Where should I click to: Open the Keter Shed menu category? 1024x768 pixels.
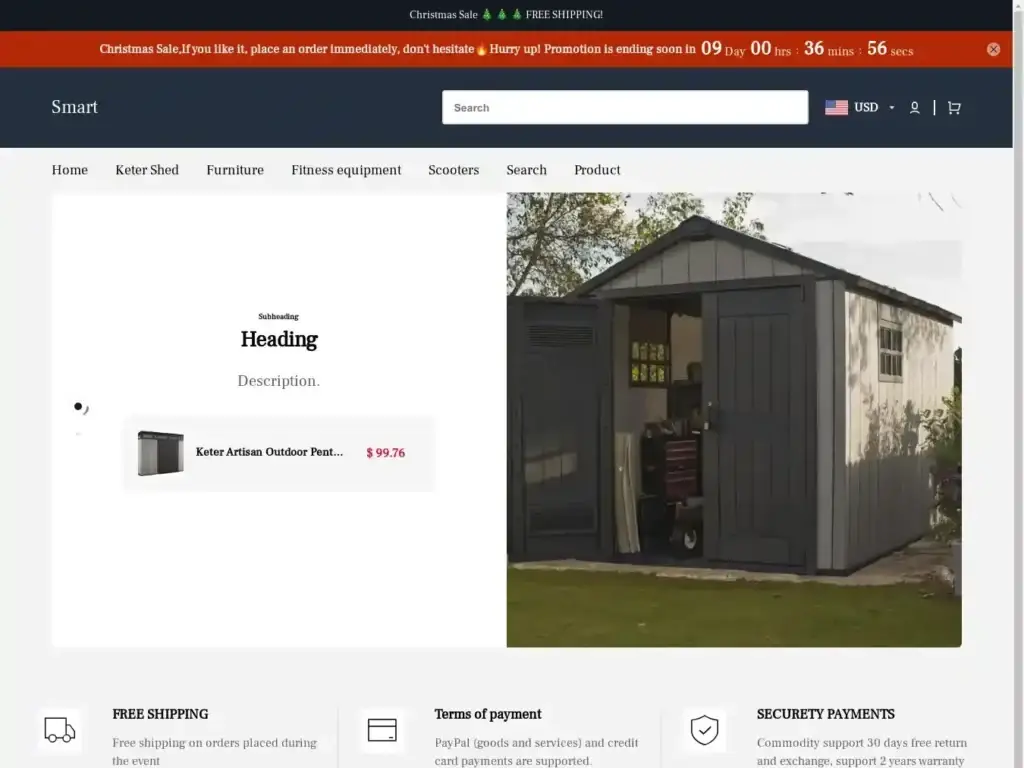[147, 170]
